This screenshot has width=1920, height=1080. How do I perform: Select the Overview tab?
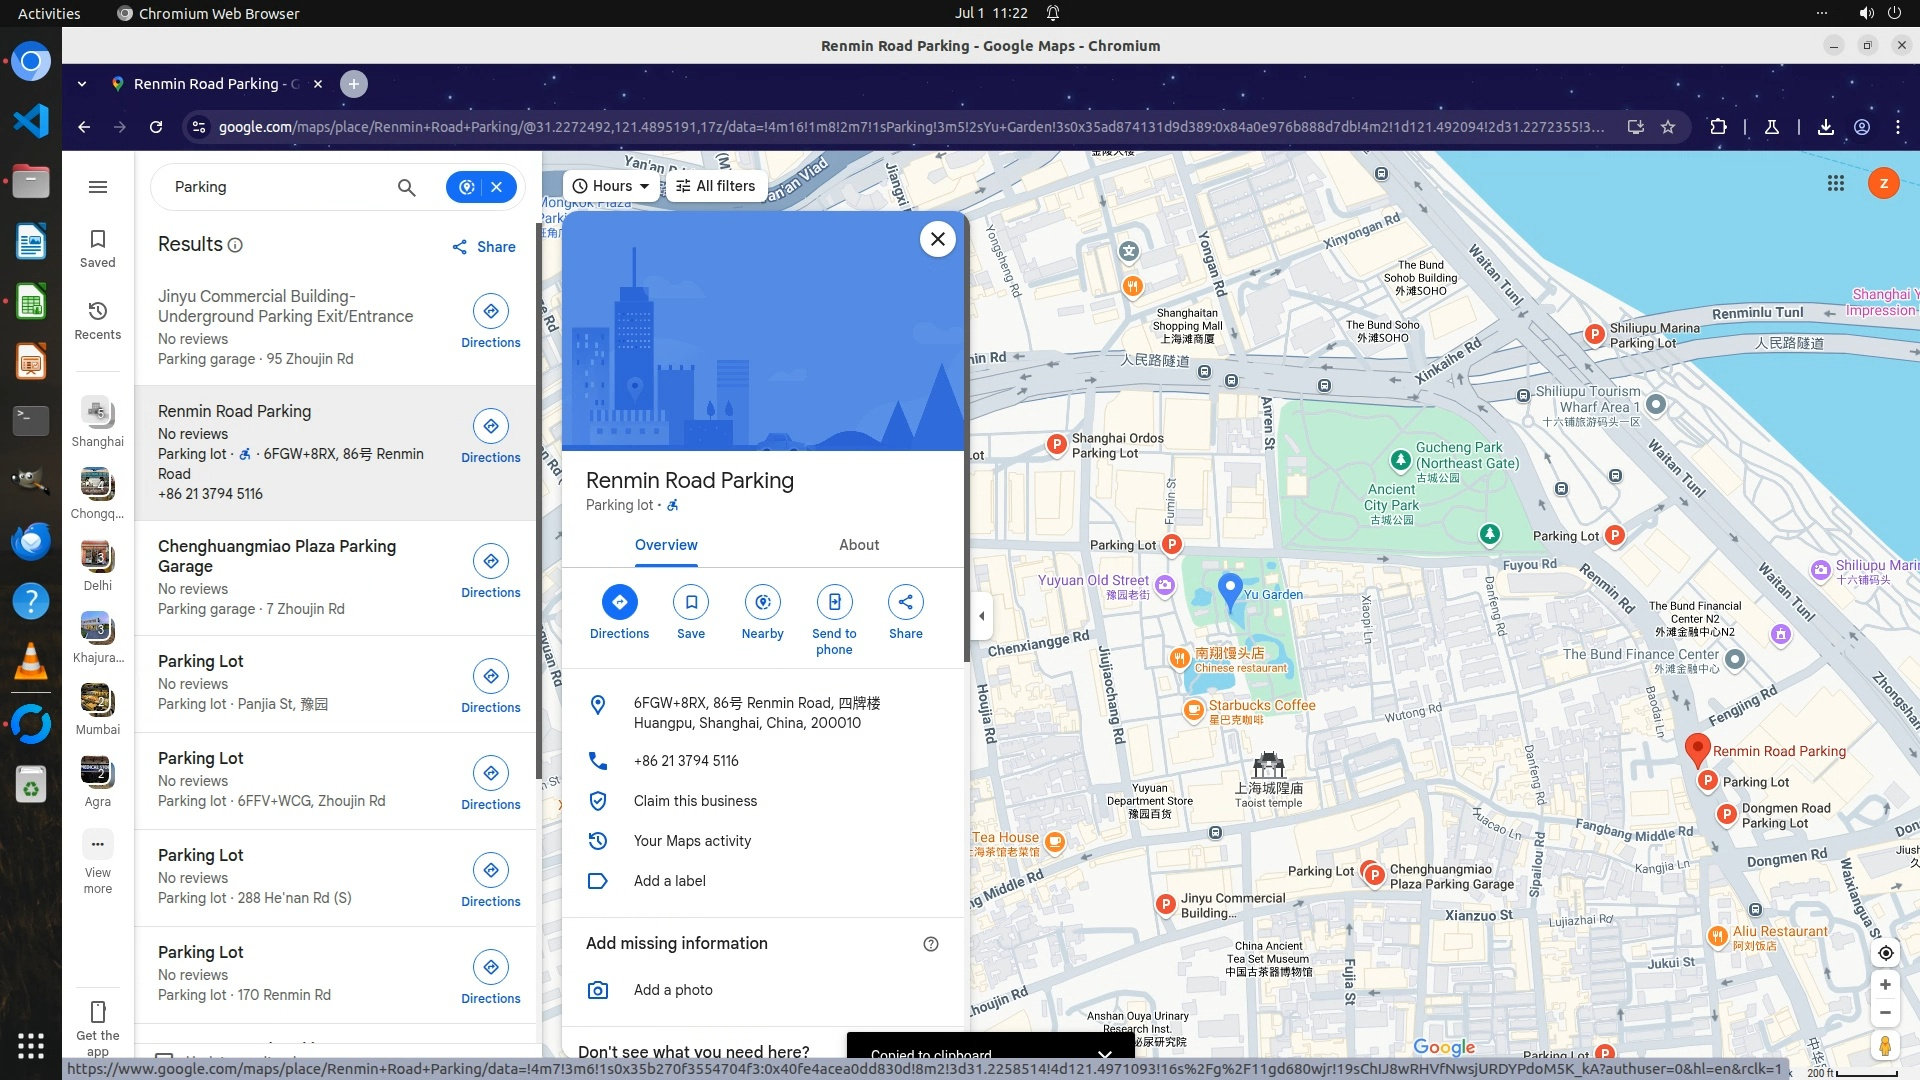(x=666, y=545)
